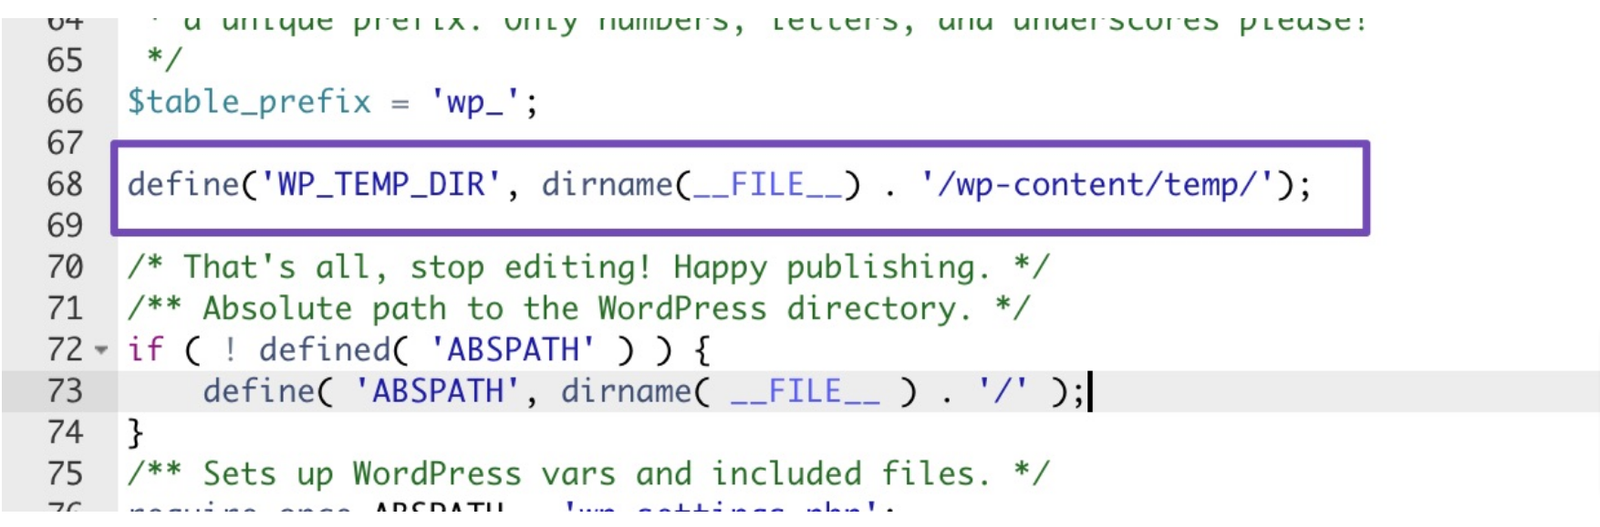The width and height of the screenshot is (1600, 527).
Task: Collapse the code fold arrow at line 72
Action: point(101,350)
